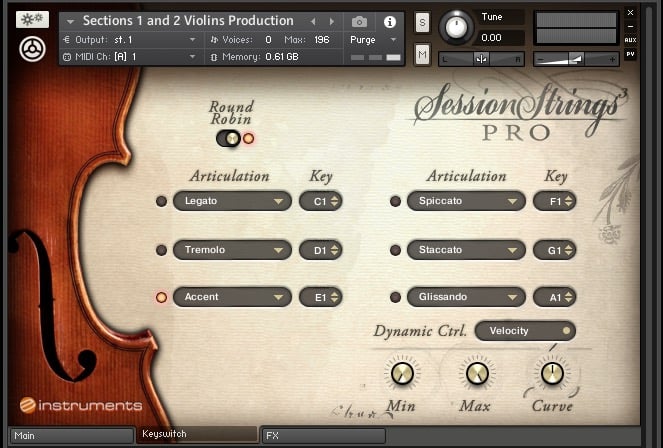Open the Tremolo articulation dropdown
Viewport: 663px width, 448px height.
[x=232, y=250]
